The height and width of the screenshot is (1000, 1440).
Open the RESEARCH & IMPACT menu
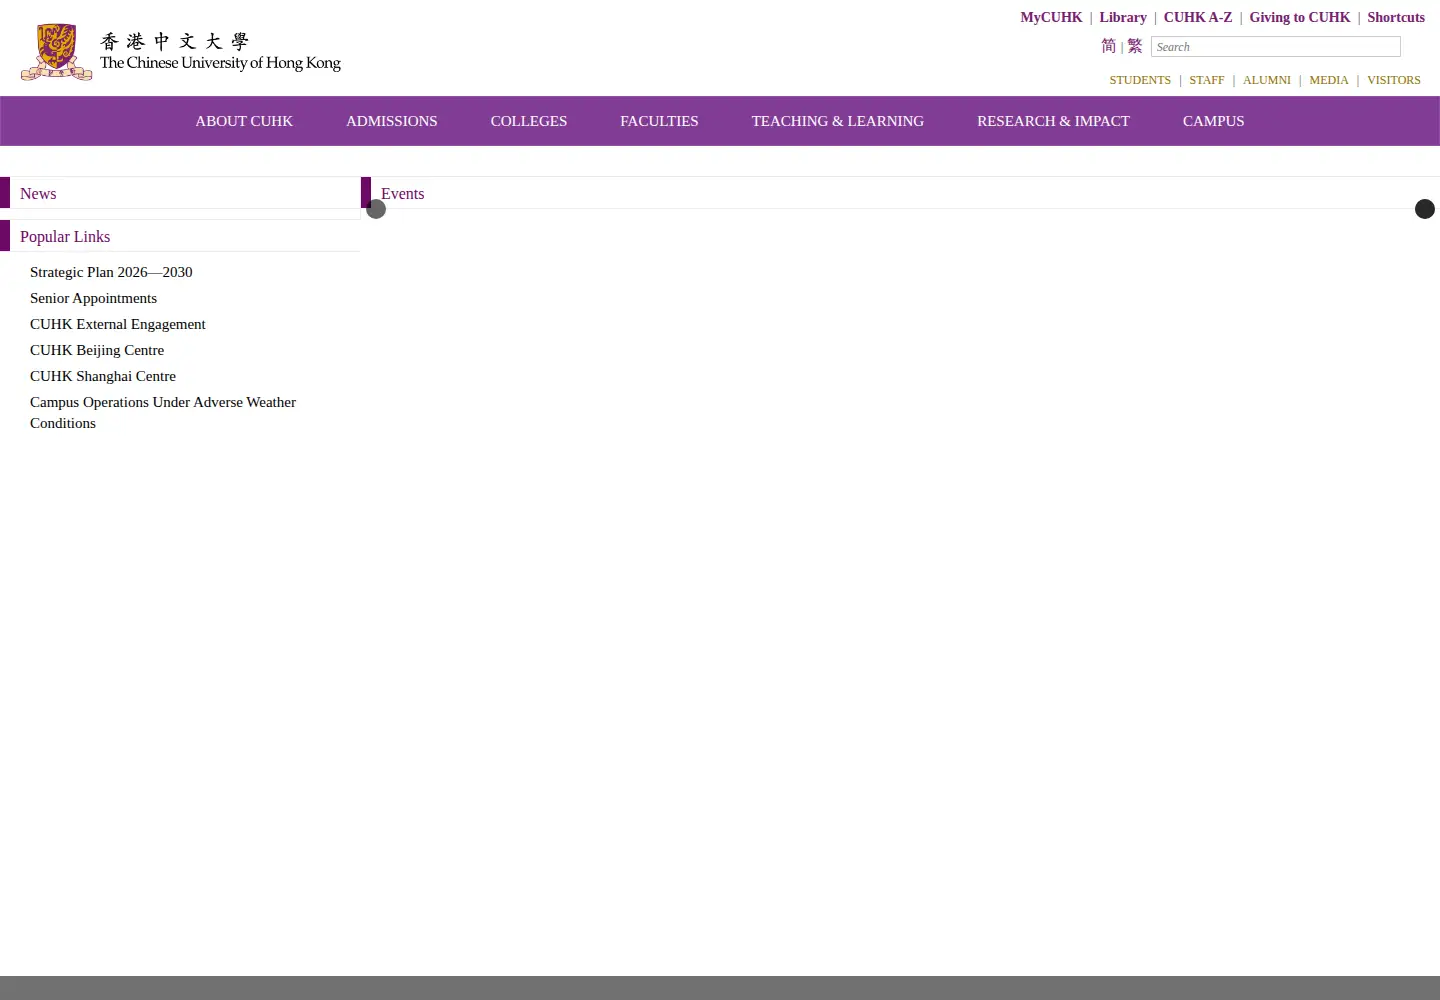tap(1053, 121)
